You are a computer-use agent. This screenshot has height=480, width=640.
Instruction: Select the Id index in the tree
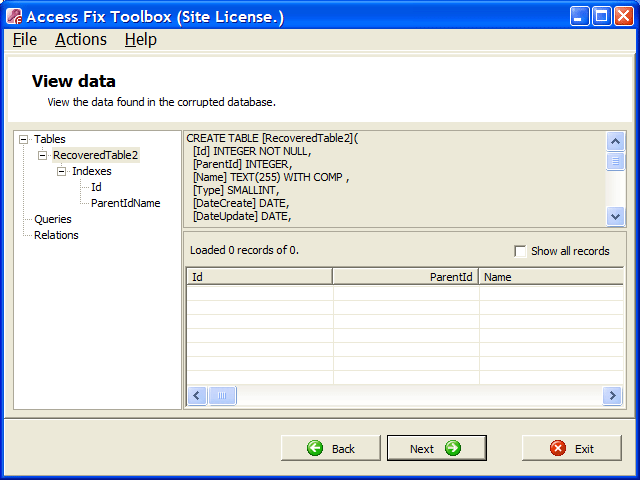[96, 187]
